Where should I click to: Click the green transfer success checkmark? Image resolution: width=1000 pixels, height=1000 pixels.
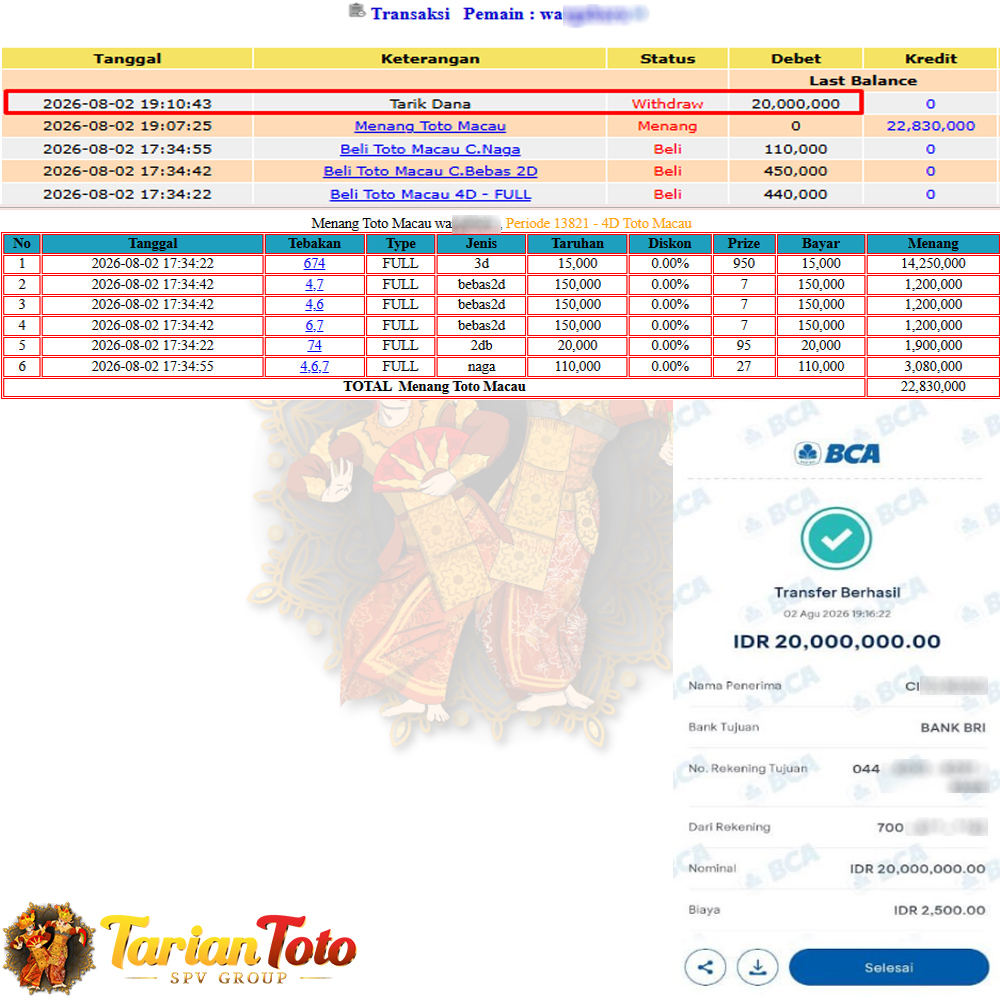(836, 539)
